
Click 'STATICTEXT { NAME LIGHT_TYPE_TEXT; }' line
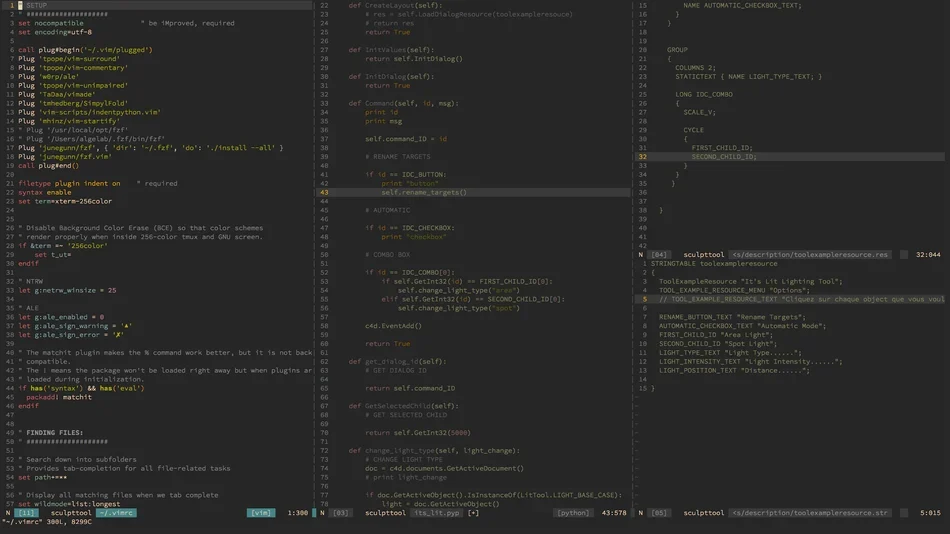point(748,76)
